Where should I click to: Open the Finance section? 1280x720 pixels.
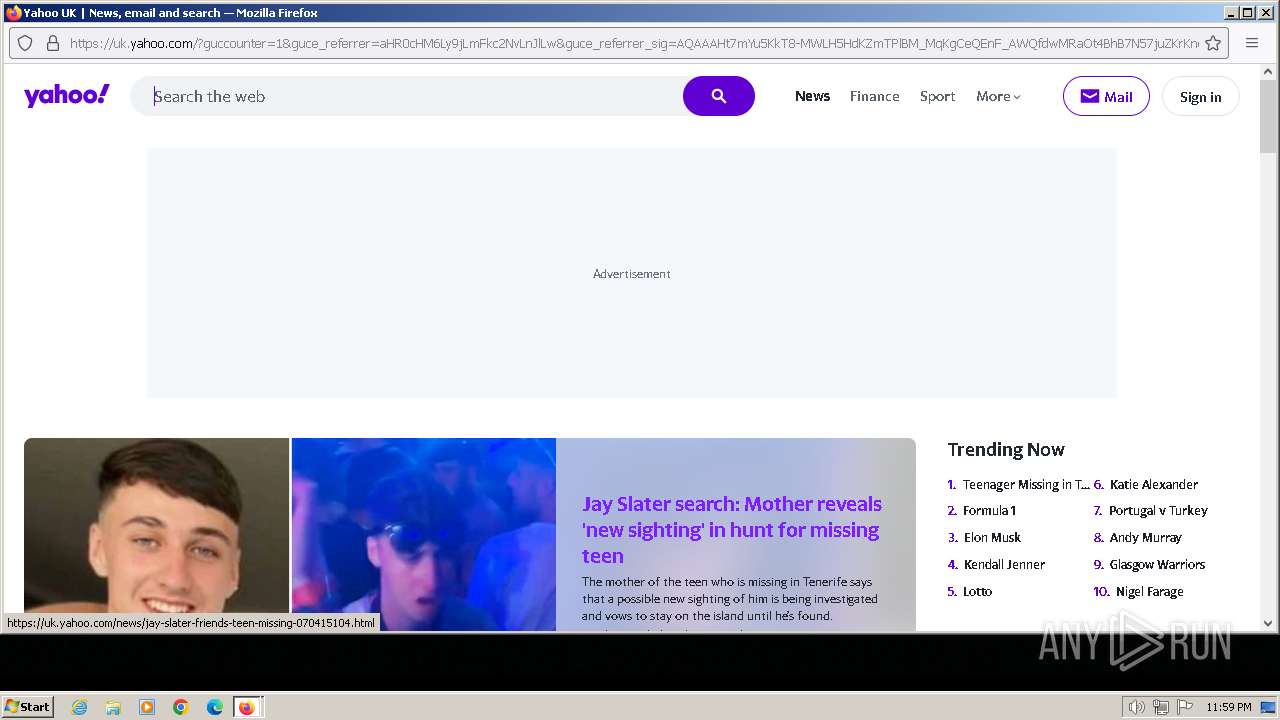click(875, 96)
